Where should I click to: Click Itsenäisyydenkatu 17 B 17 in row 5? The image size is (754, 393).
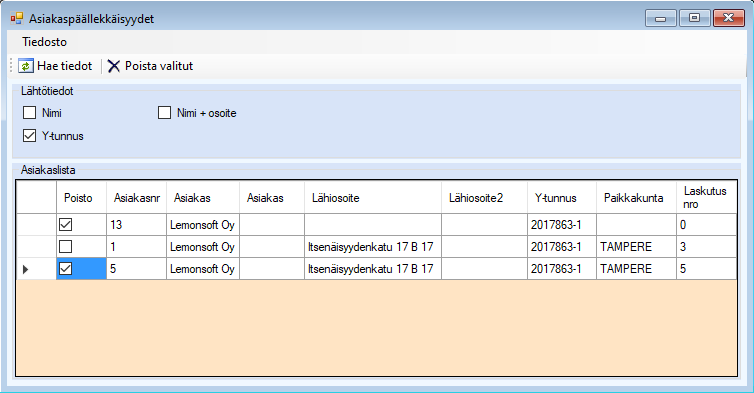click(373, 269)
